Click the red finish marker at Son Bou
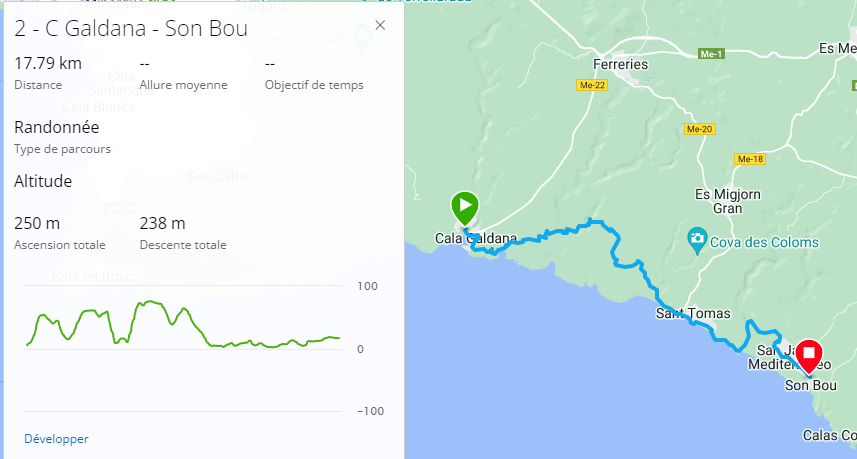Image resolution: width=857 pixels, height=459 pixels. click(x=808, y=356)
